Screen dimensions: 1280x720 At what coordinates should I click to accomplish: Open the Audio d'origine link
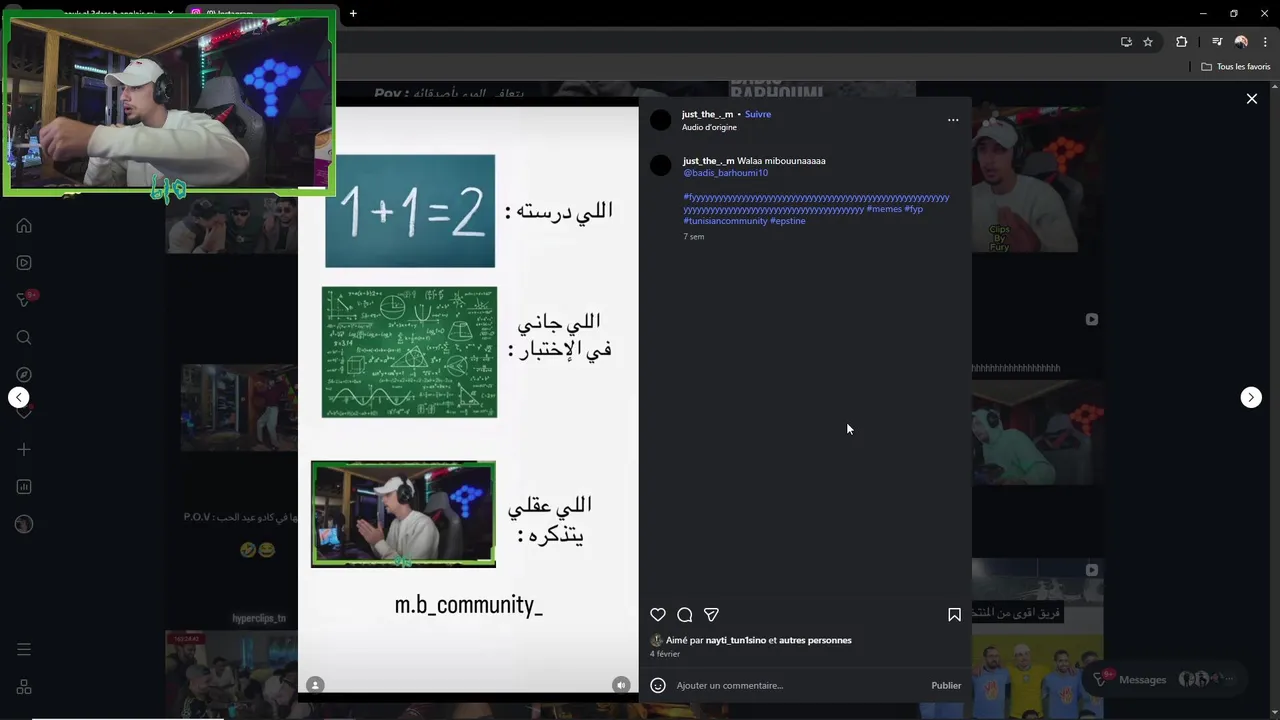coord(709,127)
